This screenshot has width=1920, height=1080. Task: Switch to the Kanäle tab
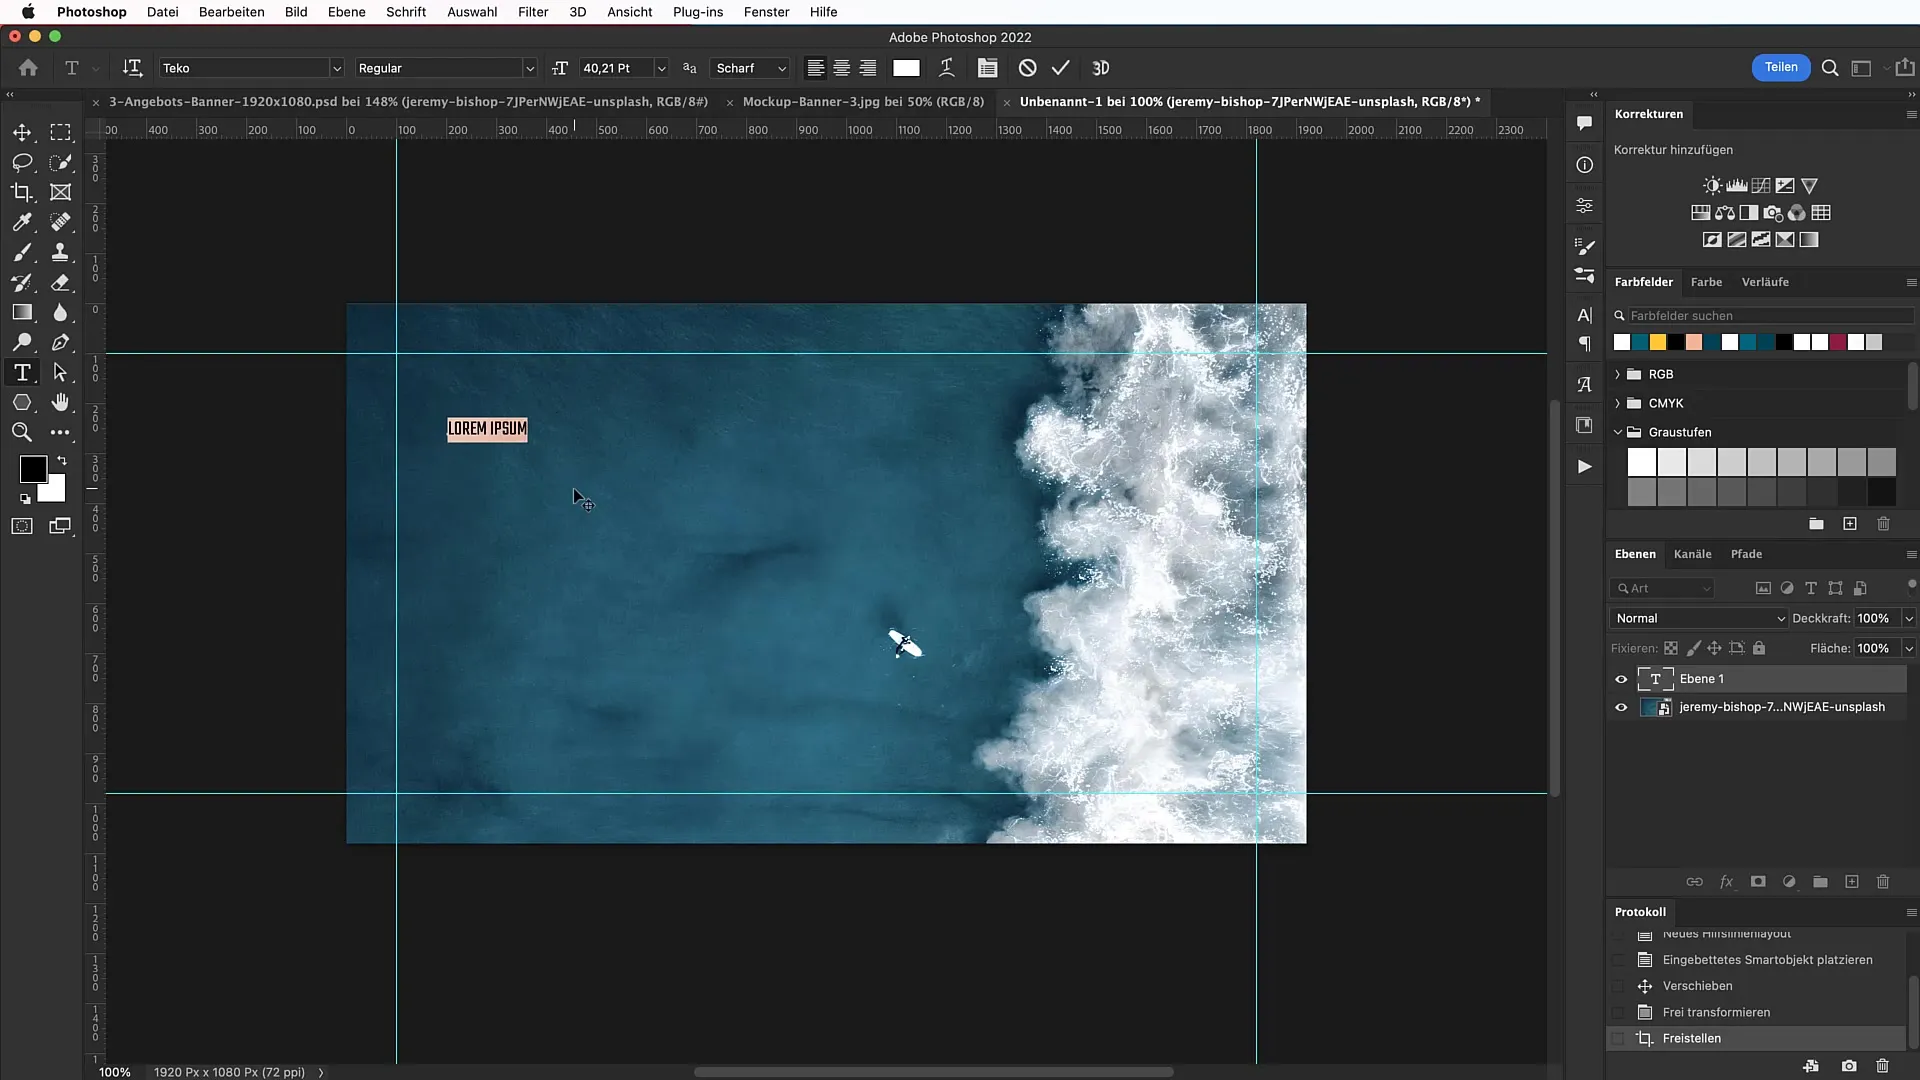[x=1692, y=554]
